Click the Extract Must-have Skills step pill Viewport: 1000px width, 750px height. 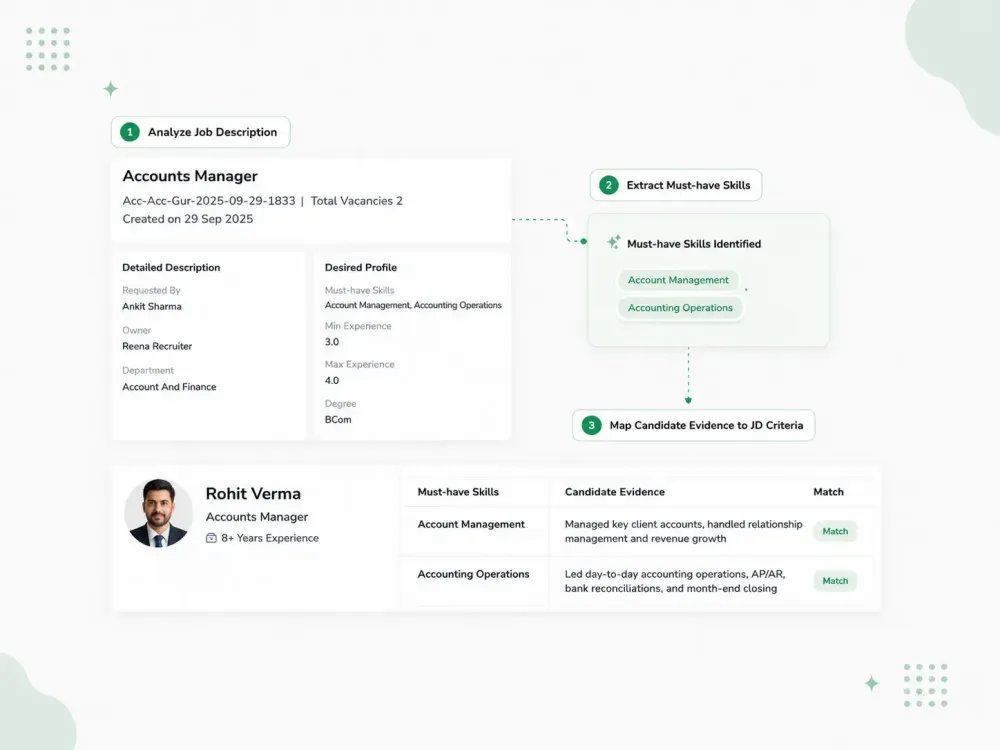click(x=675, y=185)
